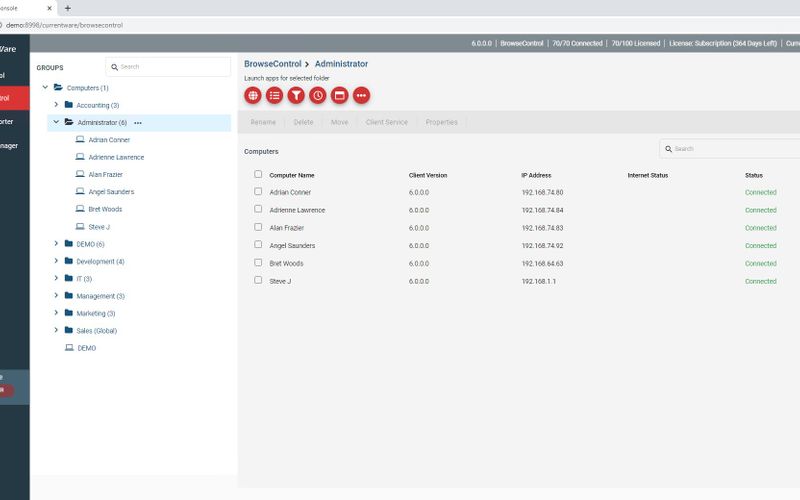Select the standalone DEMO computer in the tree
Viewport: 800px width, 500px height.
tap(86, 348)
